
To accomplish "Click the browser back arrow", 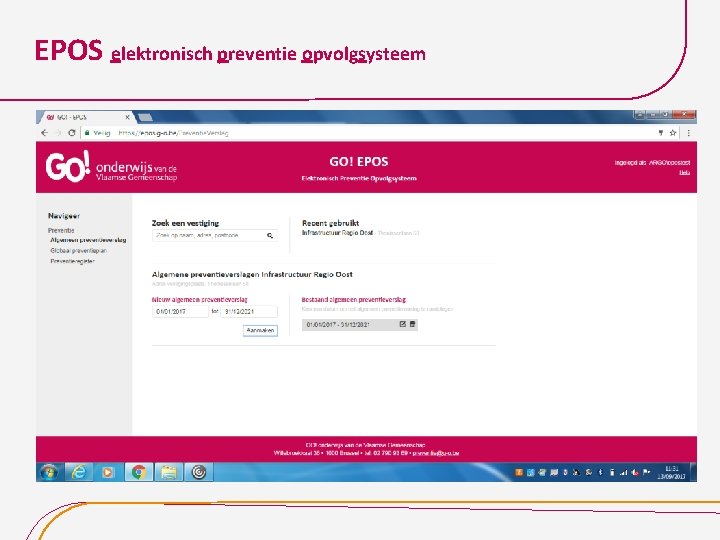I will (45, 133).
